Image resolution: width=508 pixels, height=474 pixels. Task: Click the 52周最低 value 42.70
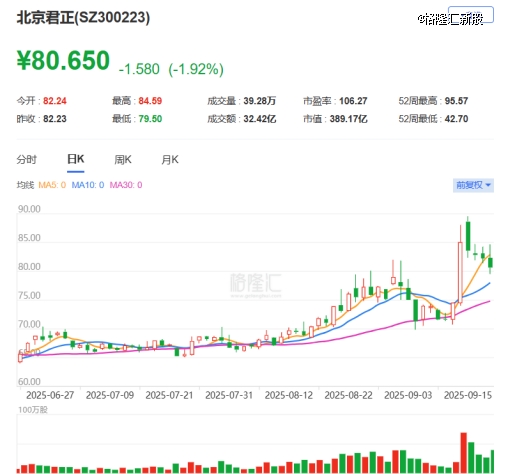tap(456, 119)
